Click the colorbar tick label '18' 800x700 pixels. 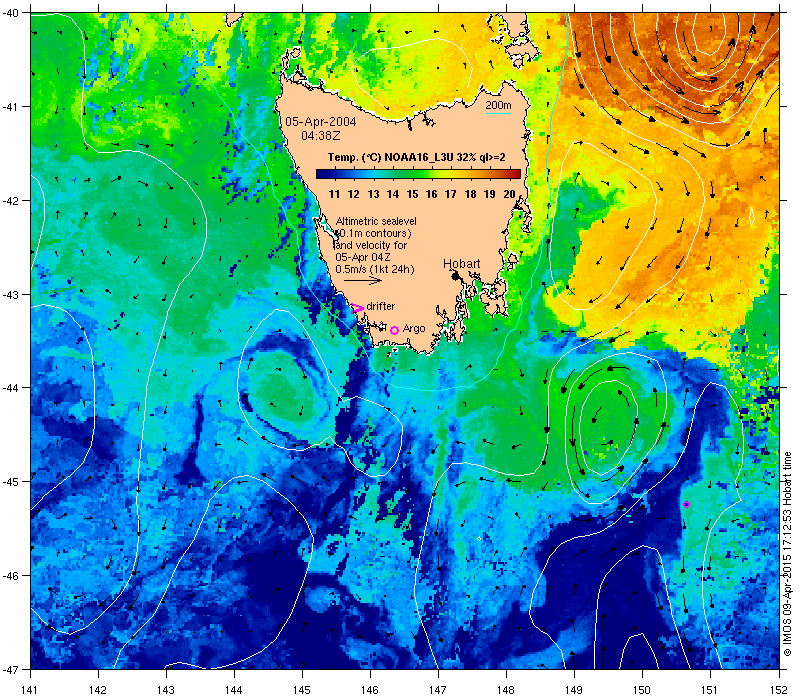tap(470, 194)
